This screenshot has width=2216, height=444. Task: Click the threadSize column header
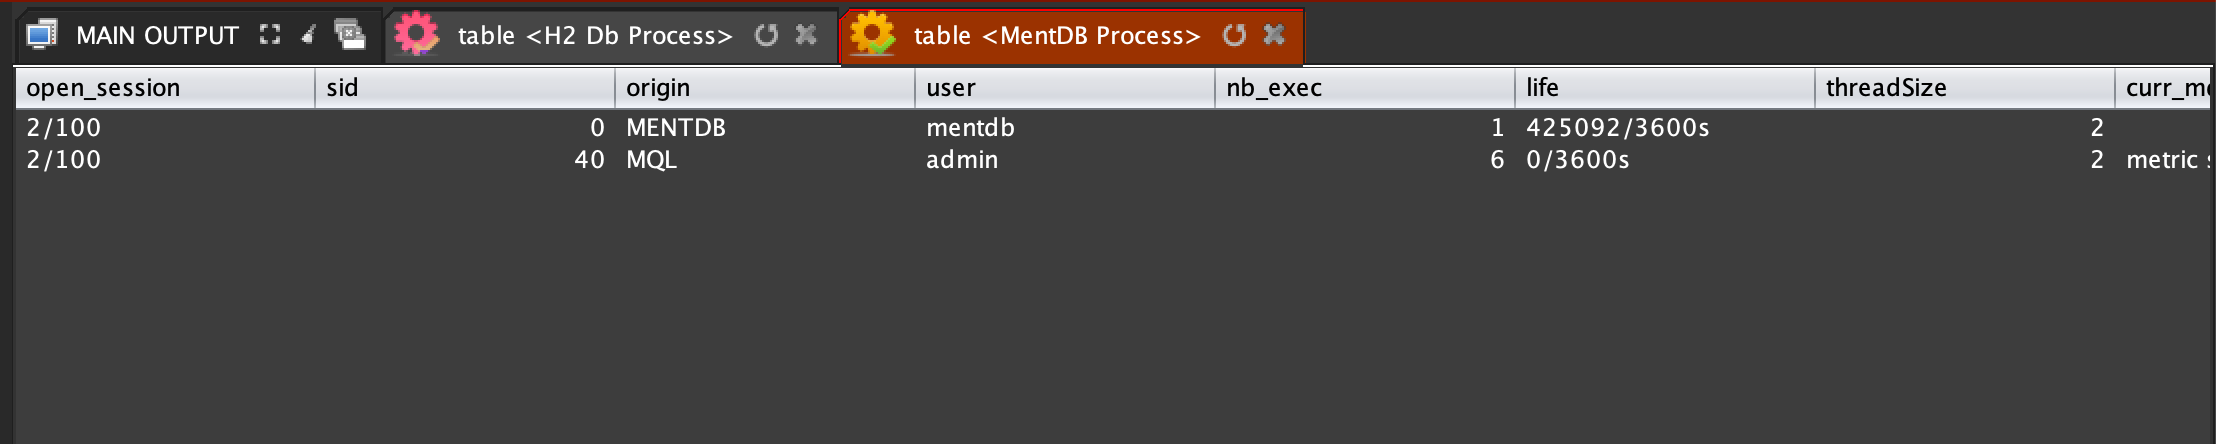1964,88
